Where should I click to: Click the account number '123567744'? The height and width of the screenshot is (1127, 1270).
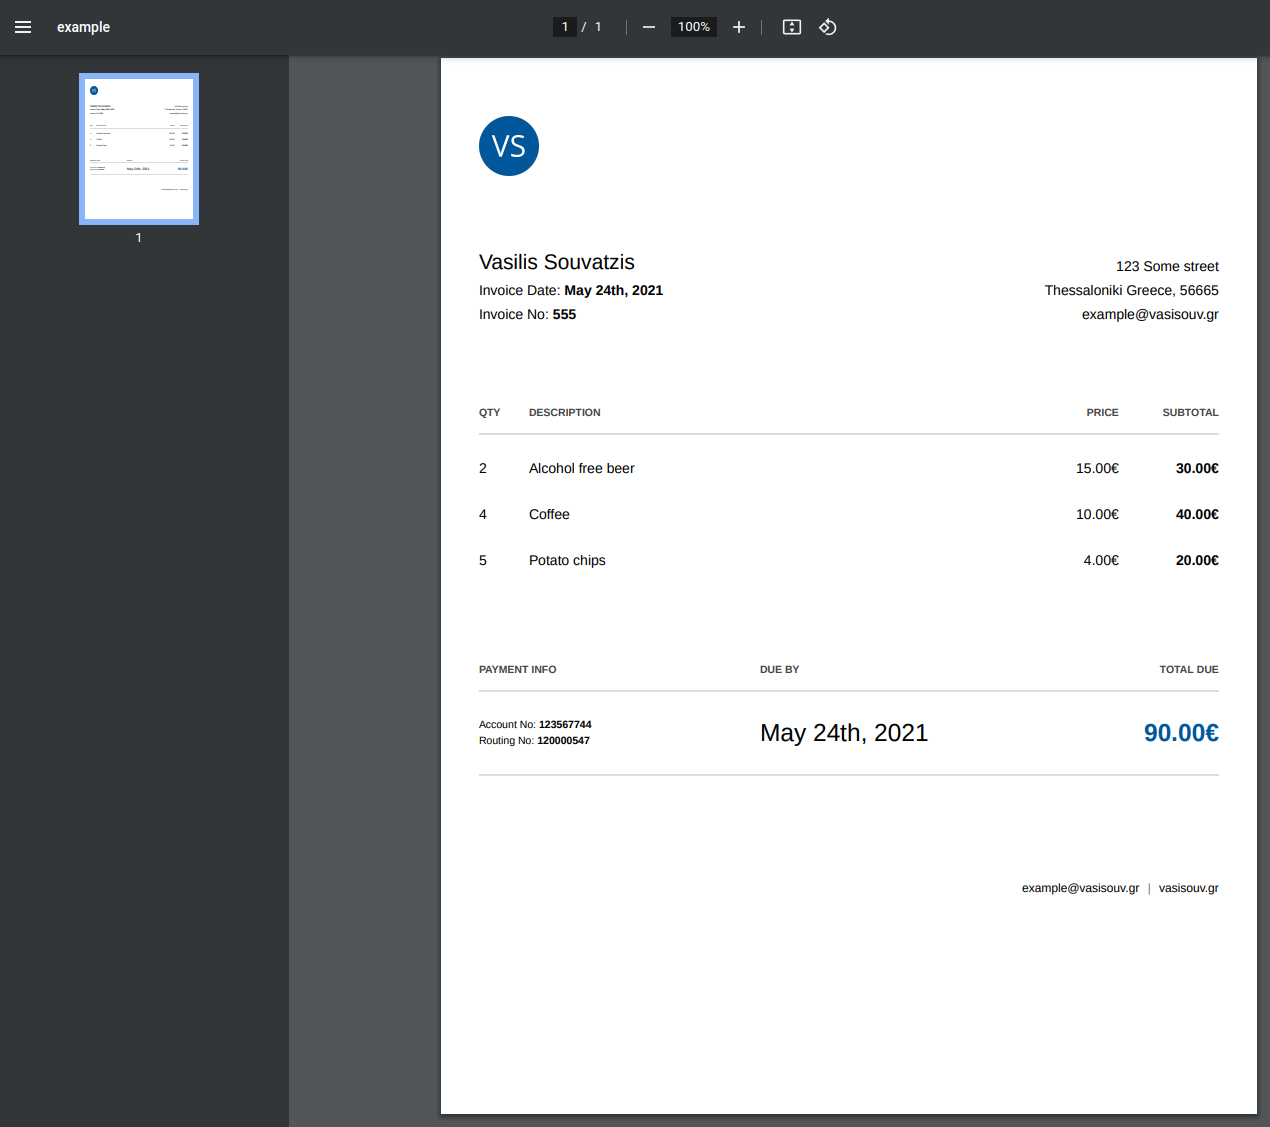[x=565, y=724]
